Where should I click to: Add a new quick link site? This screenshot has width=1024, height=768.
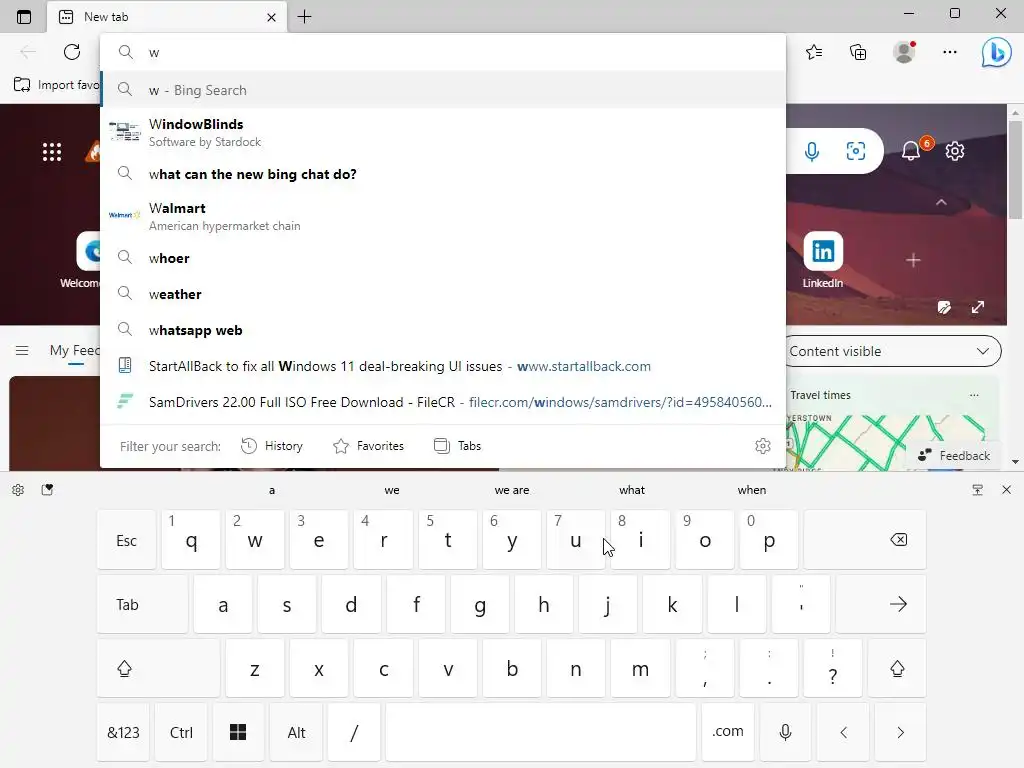(913, 261)
